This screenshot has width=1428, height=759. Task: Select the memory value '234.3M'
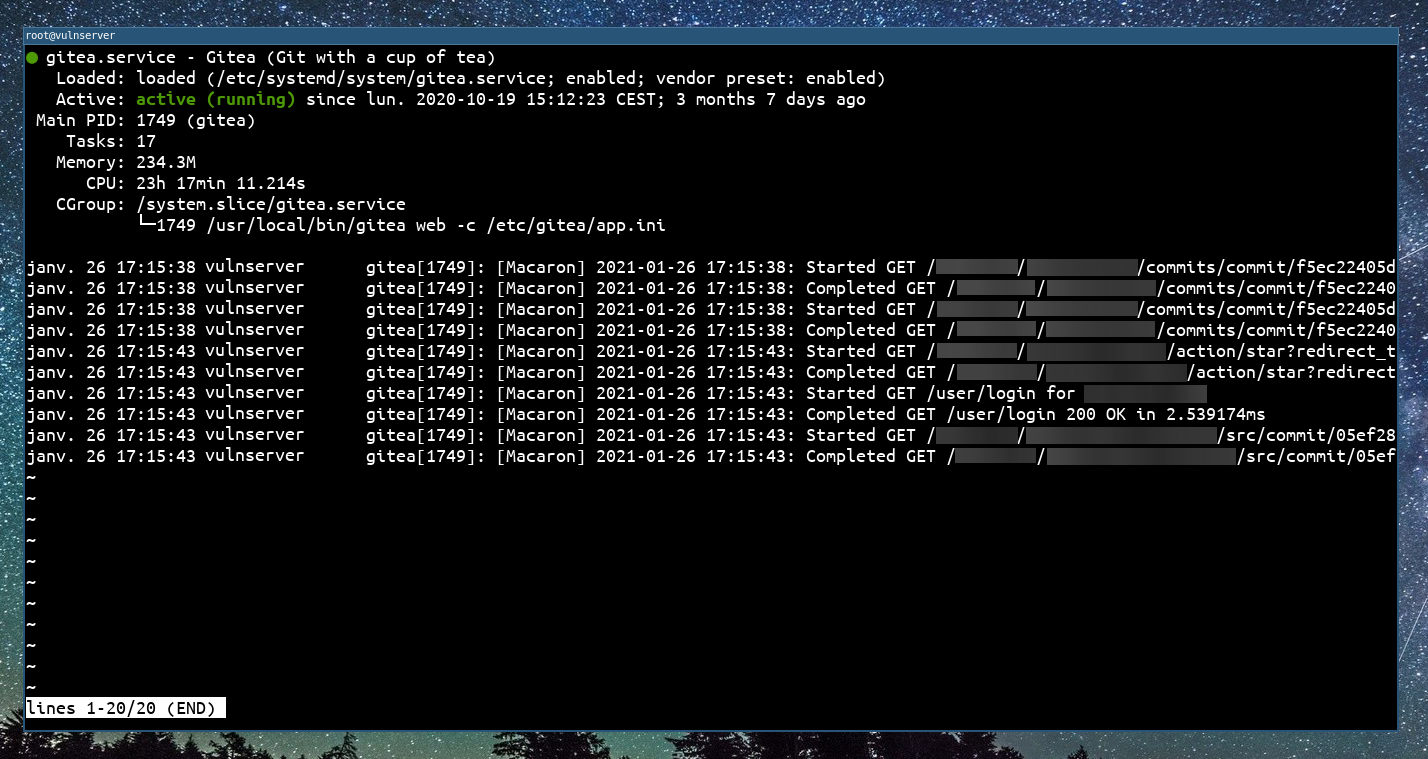click(x=166, y=162)
